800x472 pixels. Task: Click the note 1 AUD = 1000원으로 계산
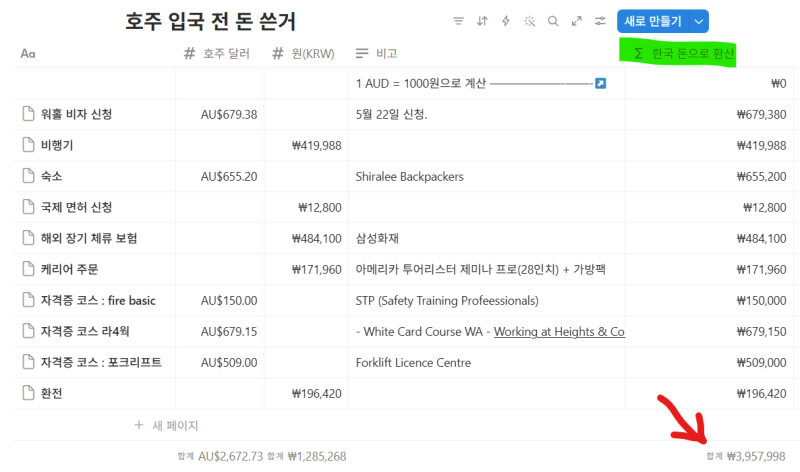[421, 83]
